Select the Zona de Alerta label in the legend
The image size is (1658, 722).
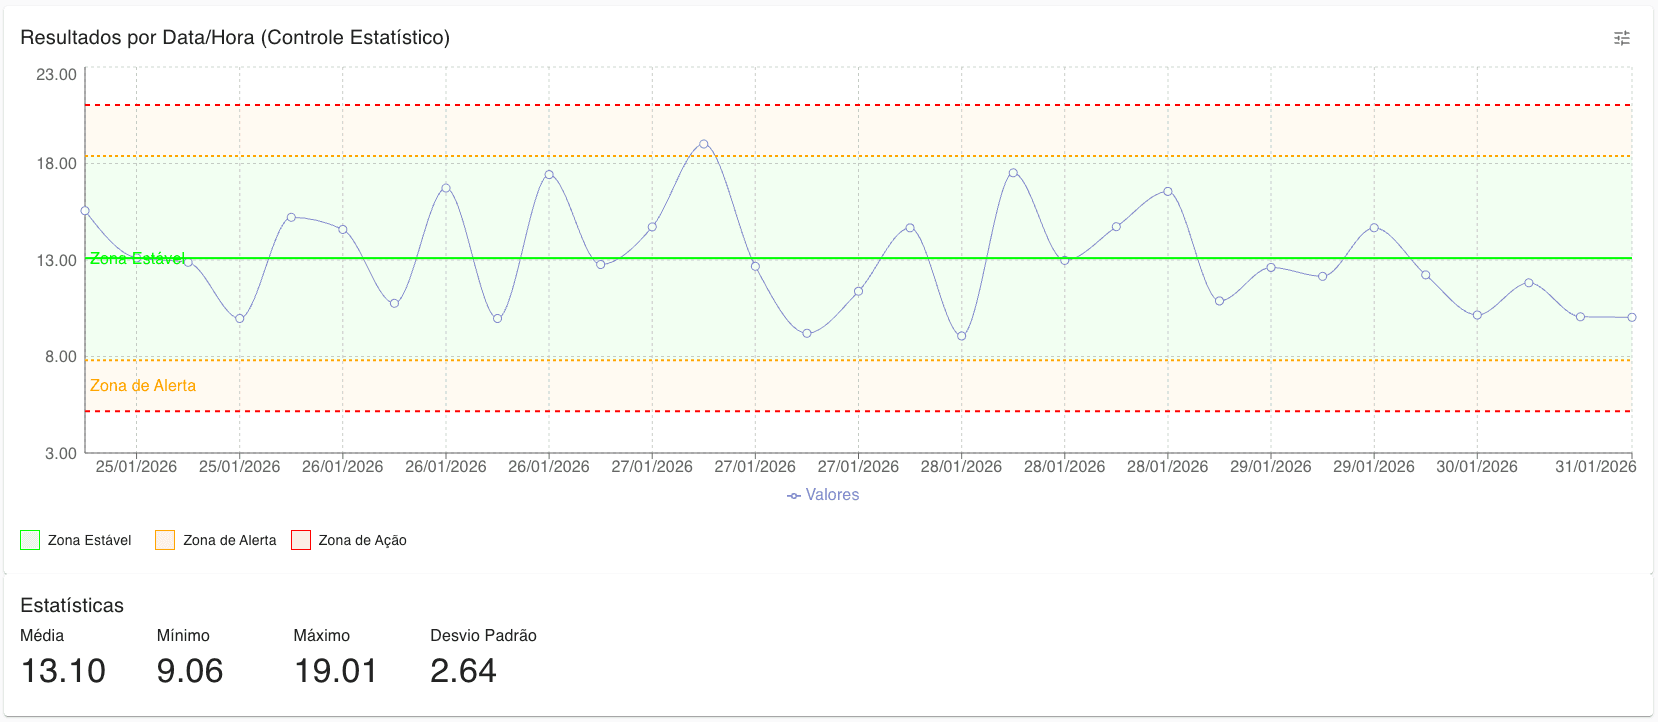229,540
